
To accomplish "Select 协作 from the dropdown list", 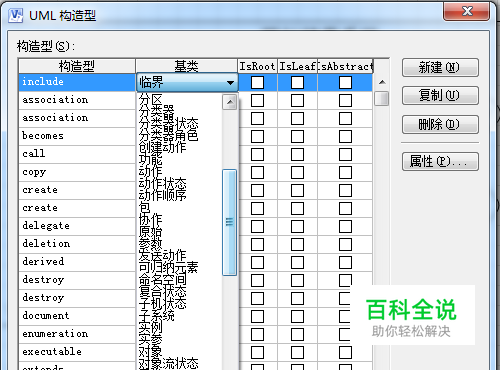I will click(x=151, y=219).
